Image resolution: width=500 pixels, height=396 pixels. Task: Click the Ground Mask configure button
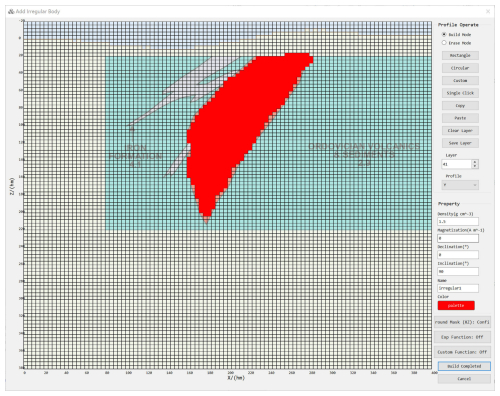462,322
